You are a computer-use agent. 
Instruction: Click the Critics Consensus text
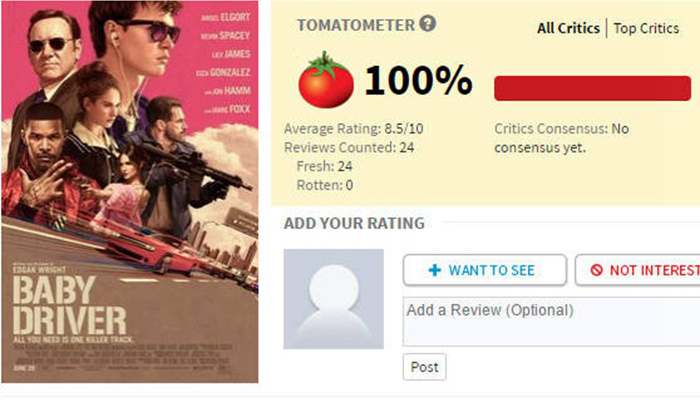pos(562,138)
